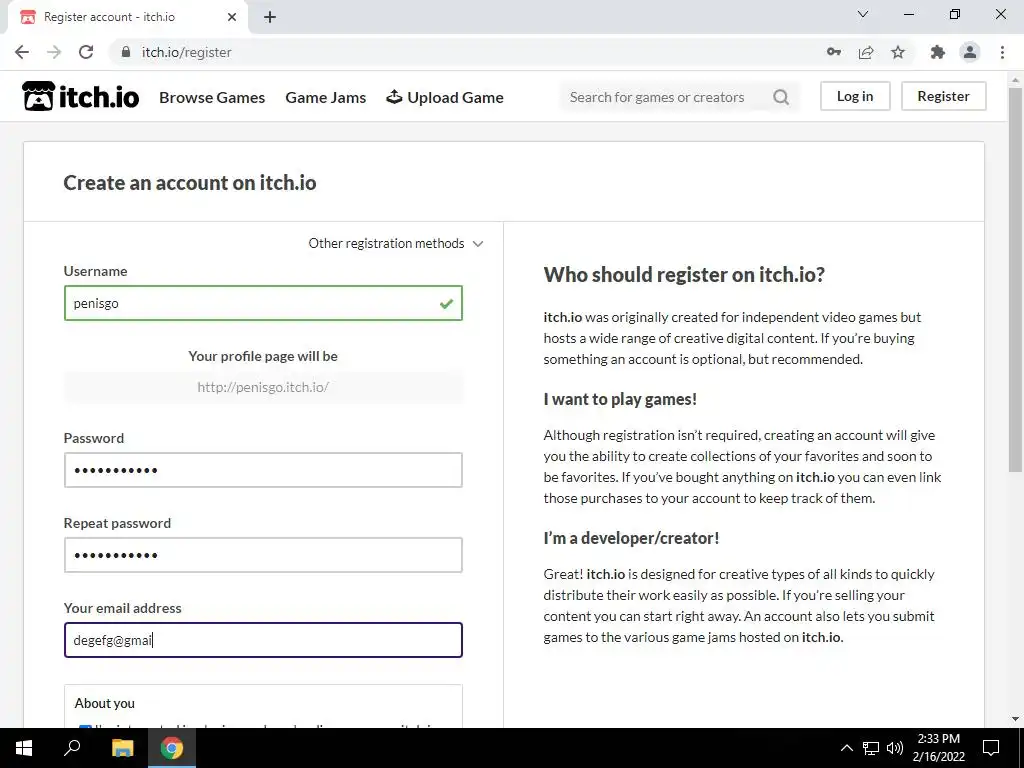Click the Password field

coord(263,470)
